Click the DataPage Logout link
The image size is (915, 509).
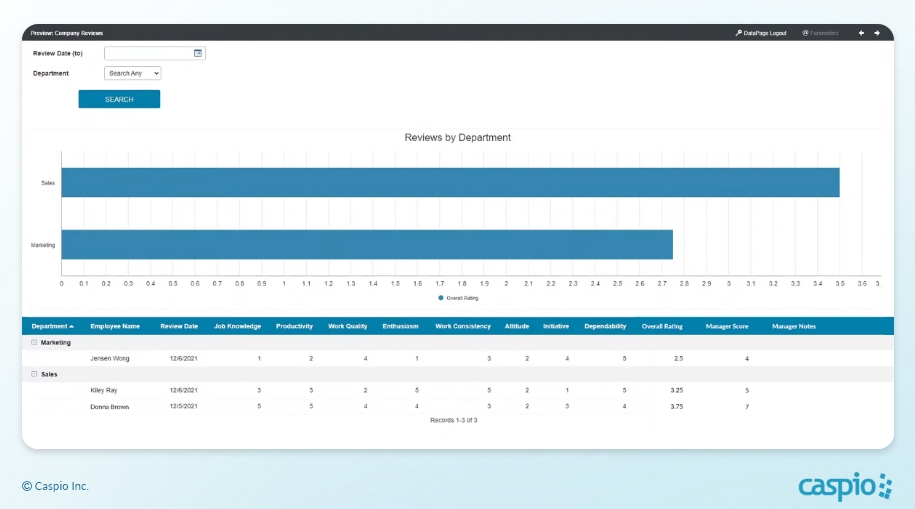click(765, 33)
